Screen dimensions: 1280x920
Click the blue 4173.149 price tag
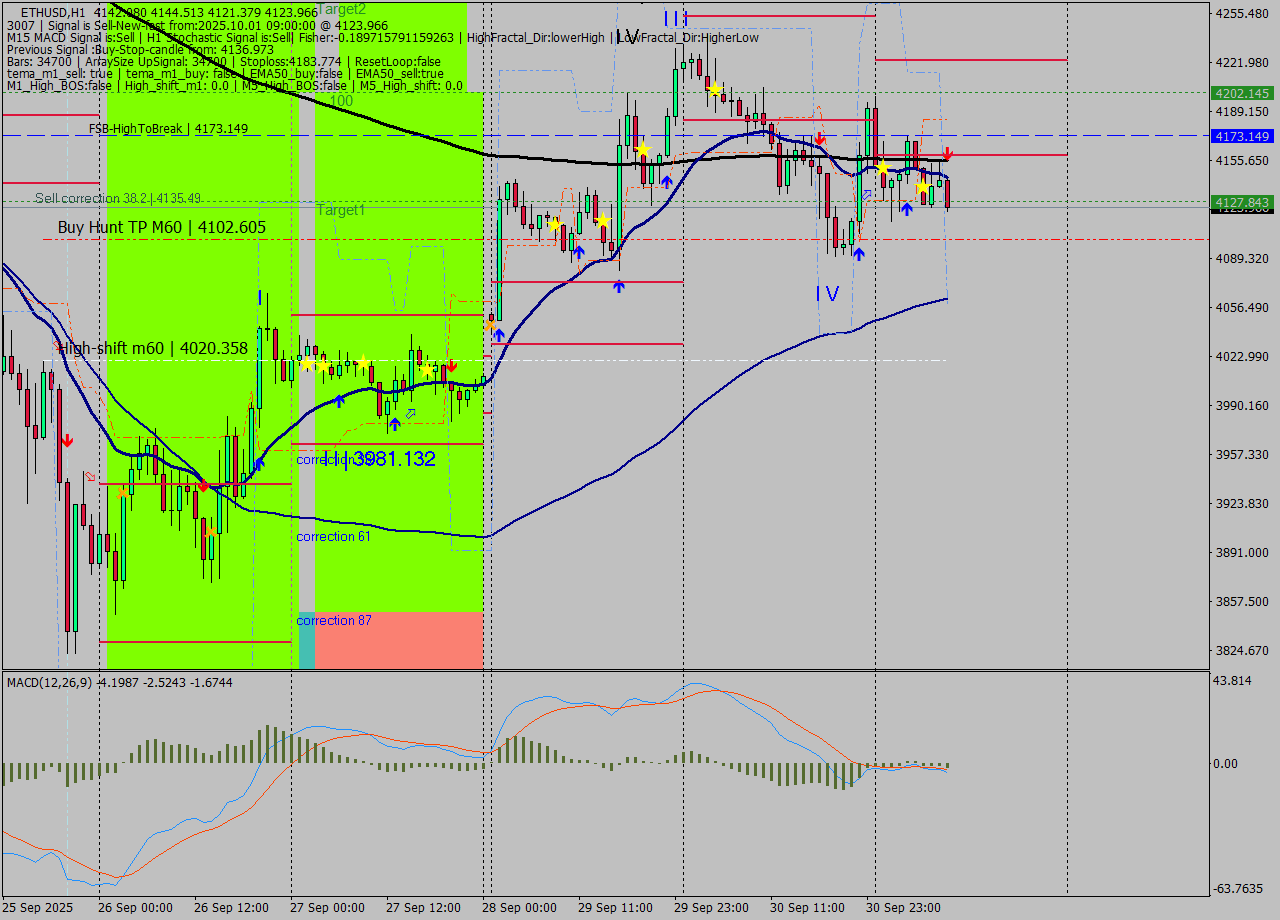[x=1241, y=136]
